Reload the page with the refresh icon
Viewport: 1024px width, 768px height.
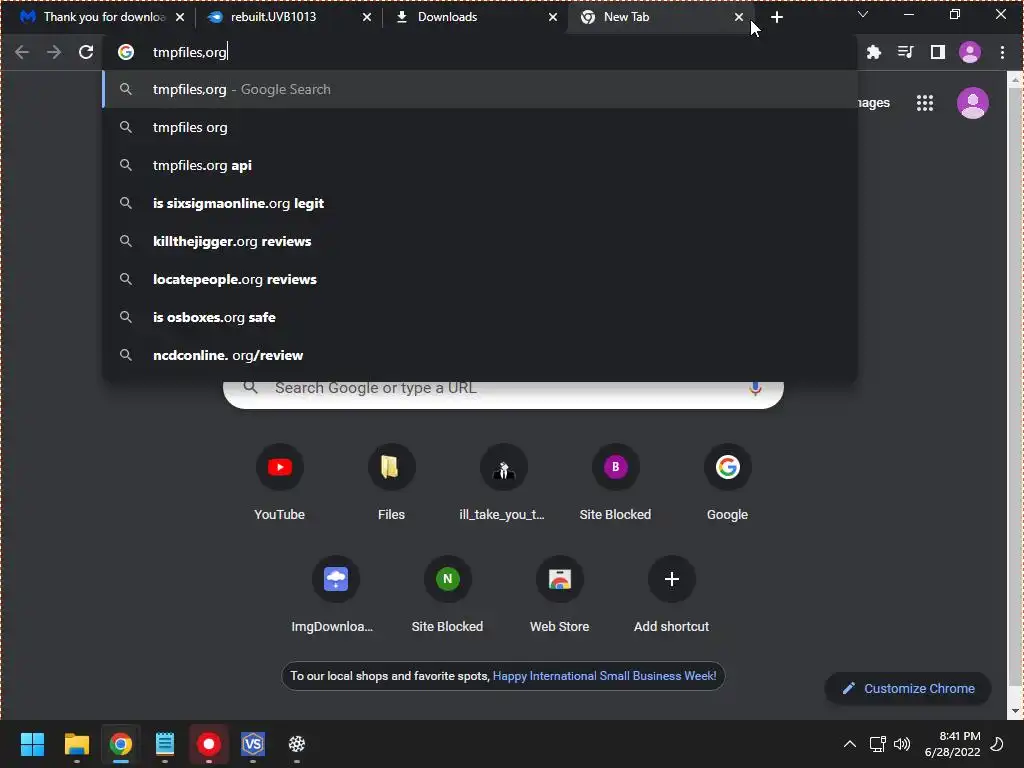86,52
